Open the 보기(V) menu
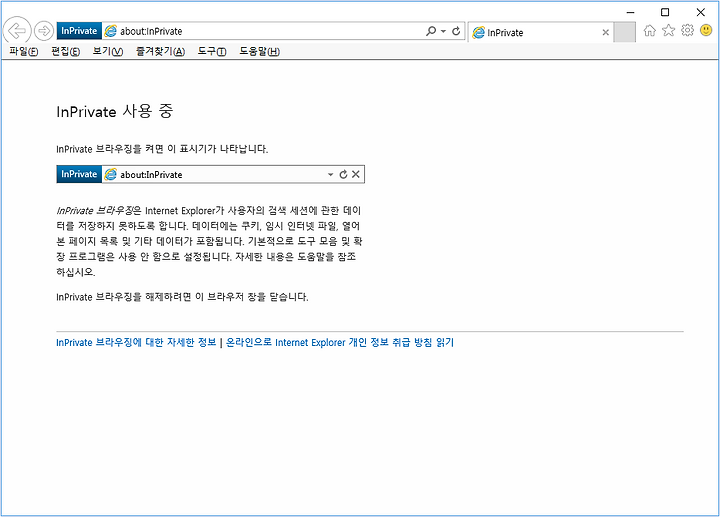The height and width of the screenshot is (517, 720). (x=108, y=51)
